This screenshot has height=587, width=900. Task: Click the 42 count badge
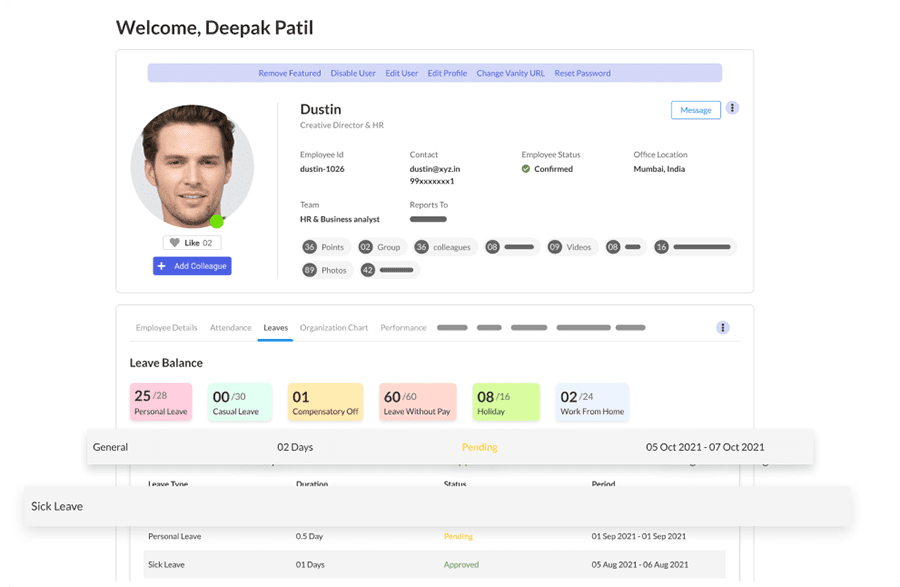(x=389, y=270)
